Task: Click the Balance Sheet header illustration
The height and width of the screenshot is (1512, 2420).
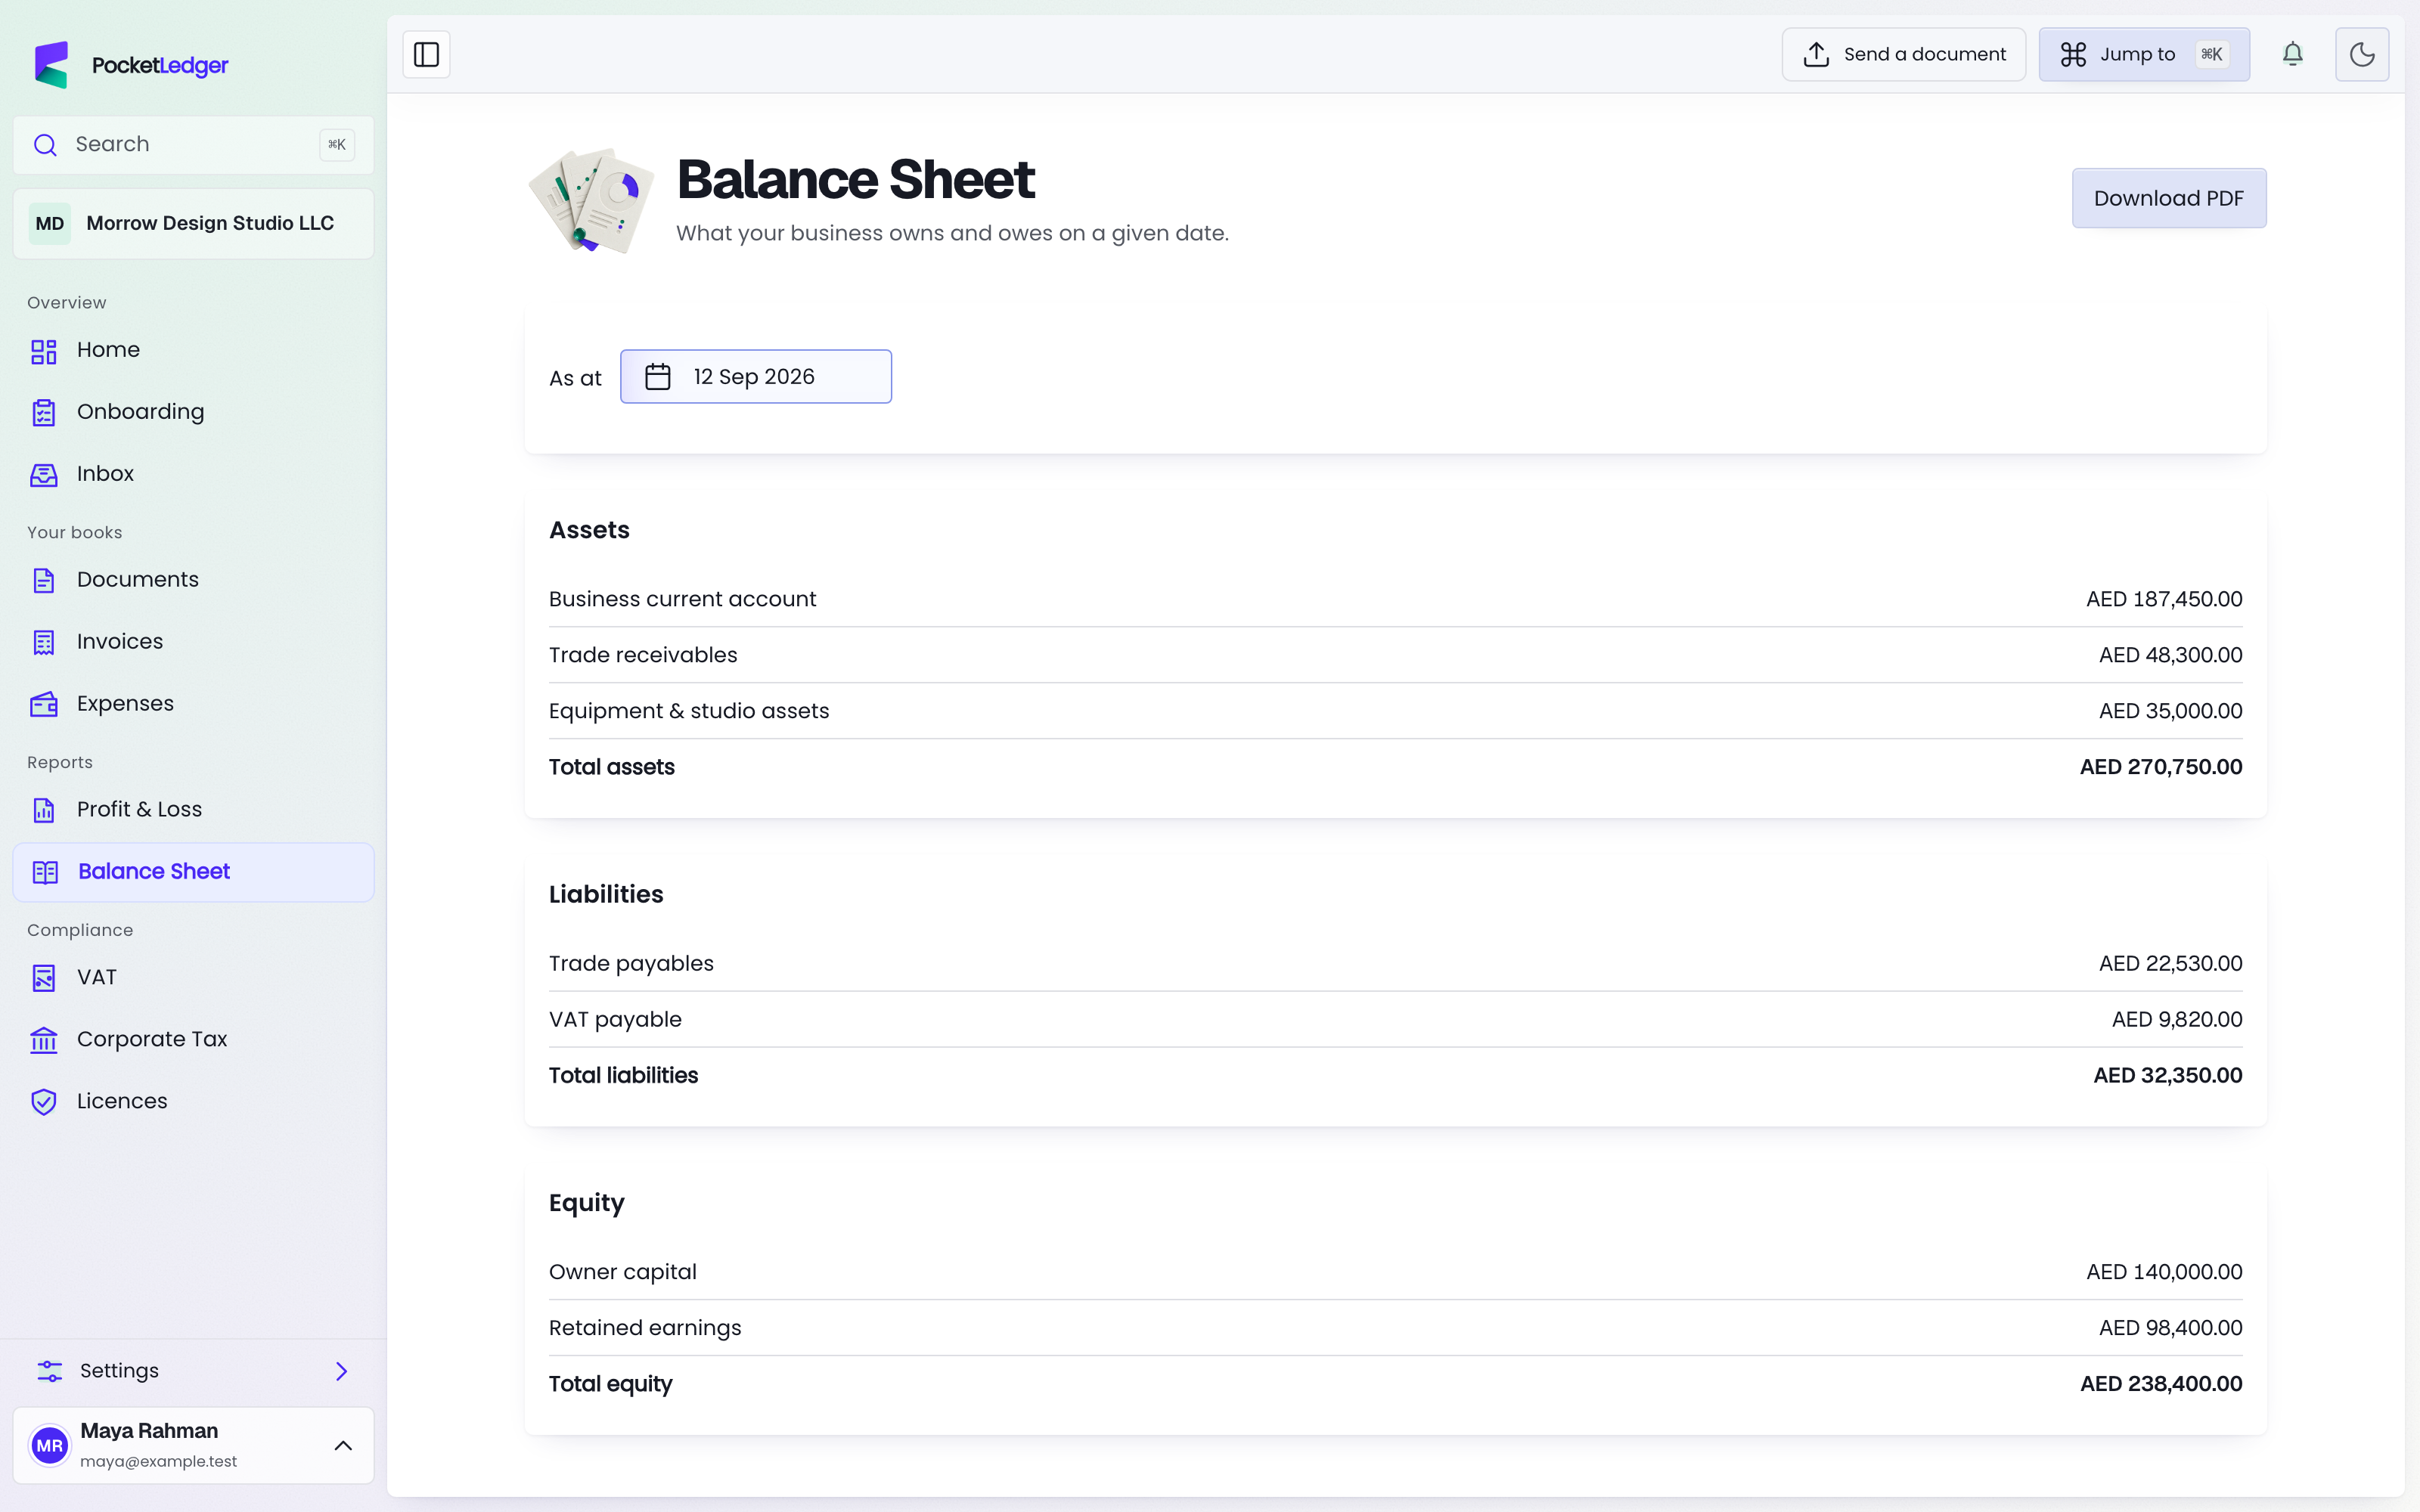Action: coord(592,200)
